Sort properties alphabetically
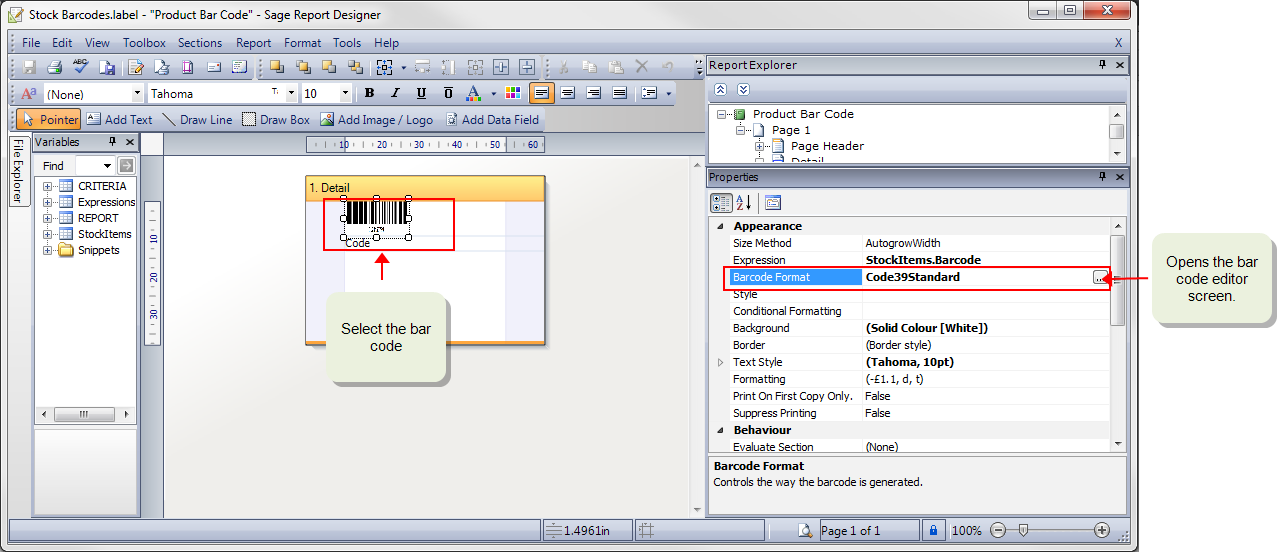This screenshot has height=552, width=1287. [x=743, y=203]
